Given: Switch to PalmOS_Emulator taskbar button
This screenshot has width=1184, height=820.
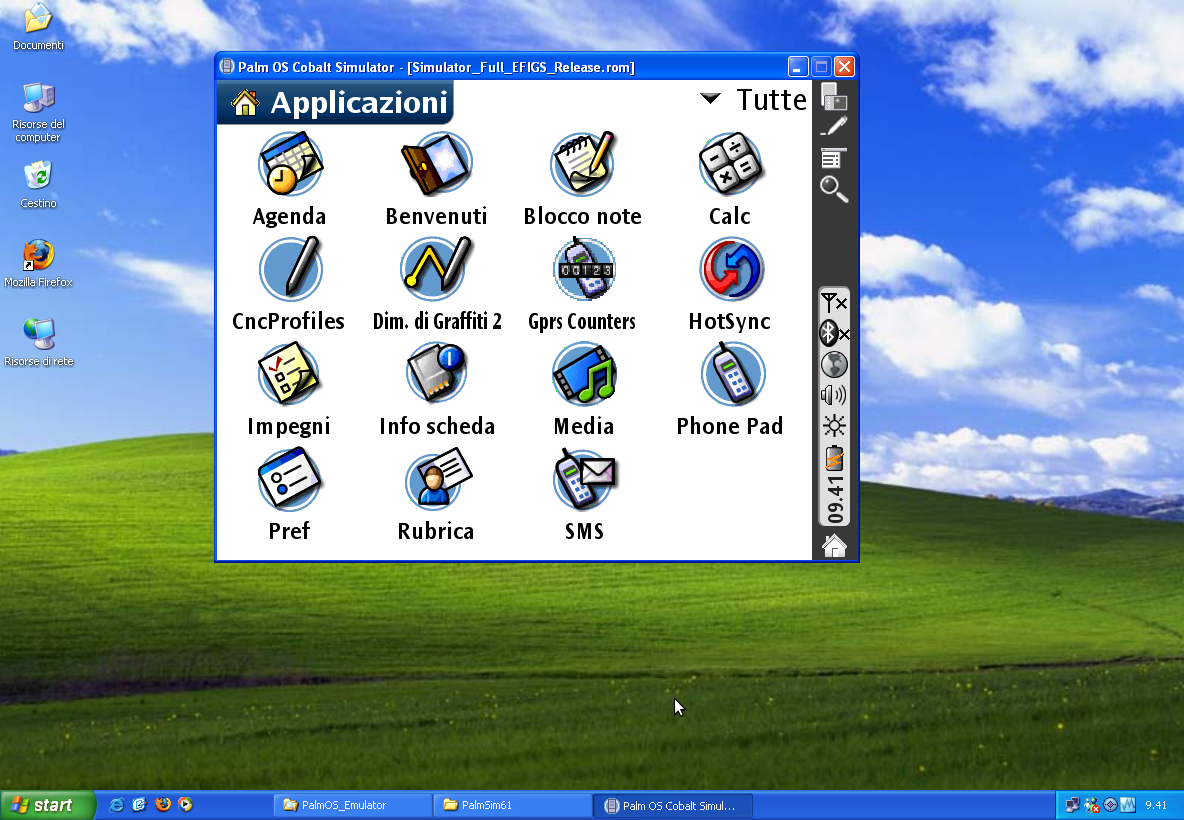Looking at the screenshot, I should click(353, 805).
